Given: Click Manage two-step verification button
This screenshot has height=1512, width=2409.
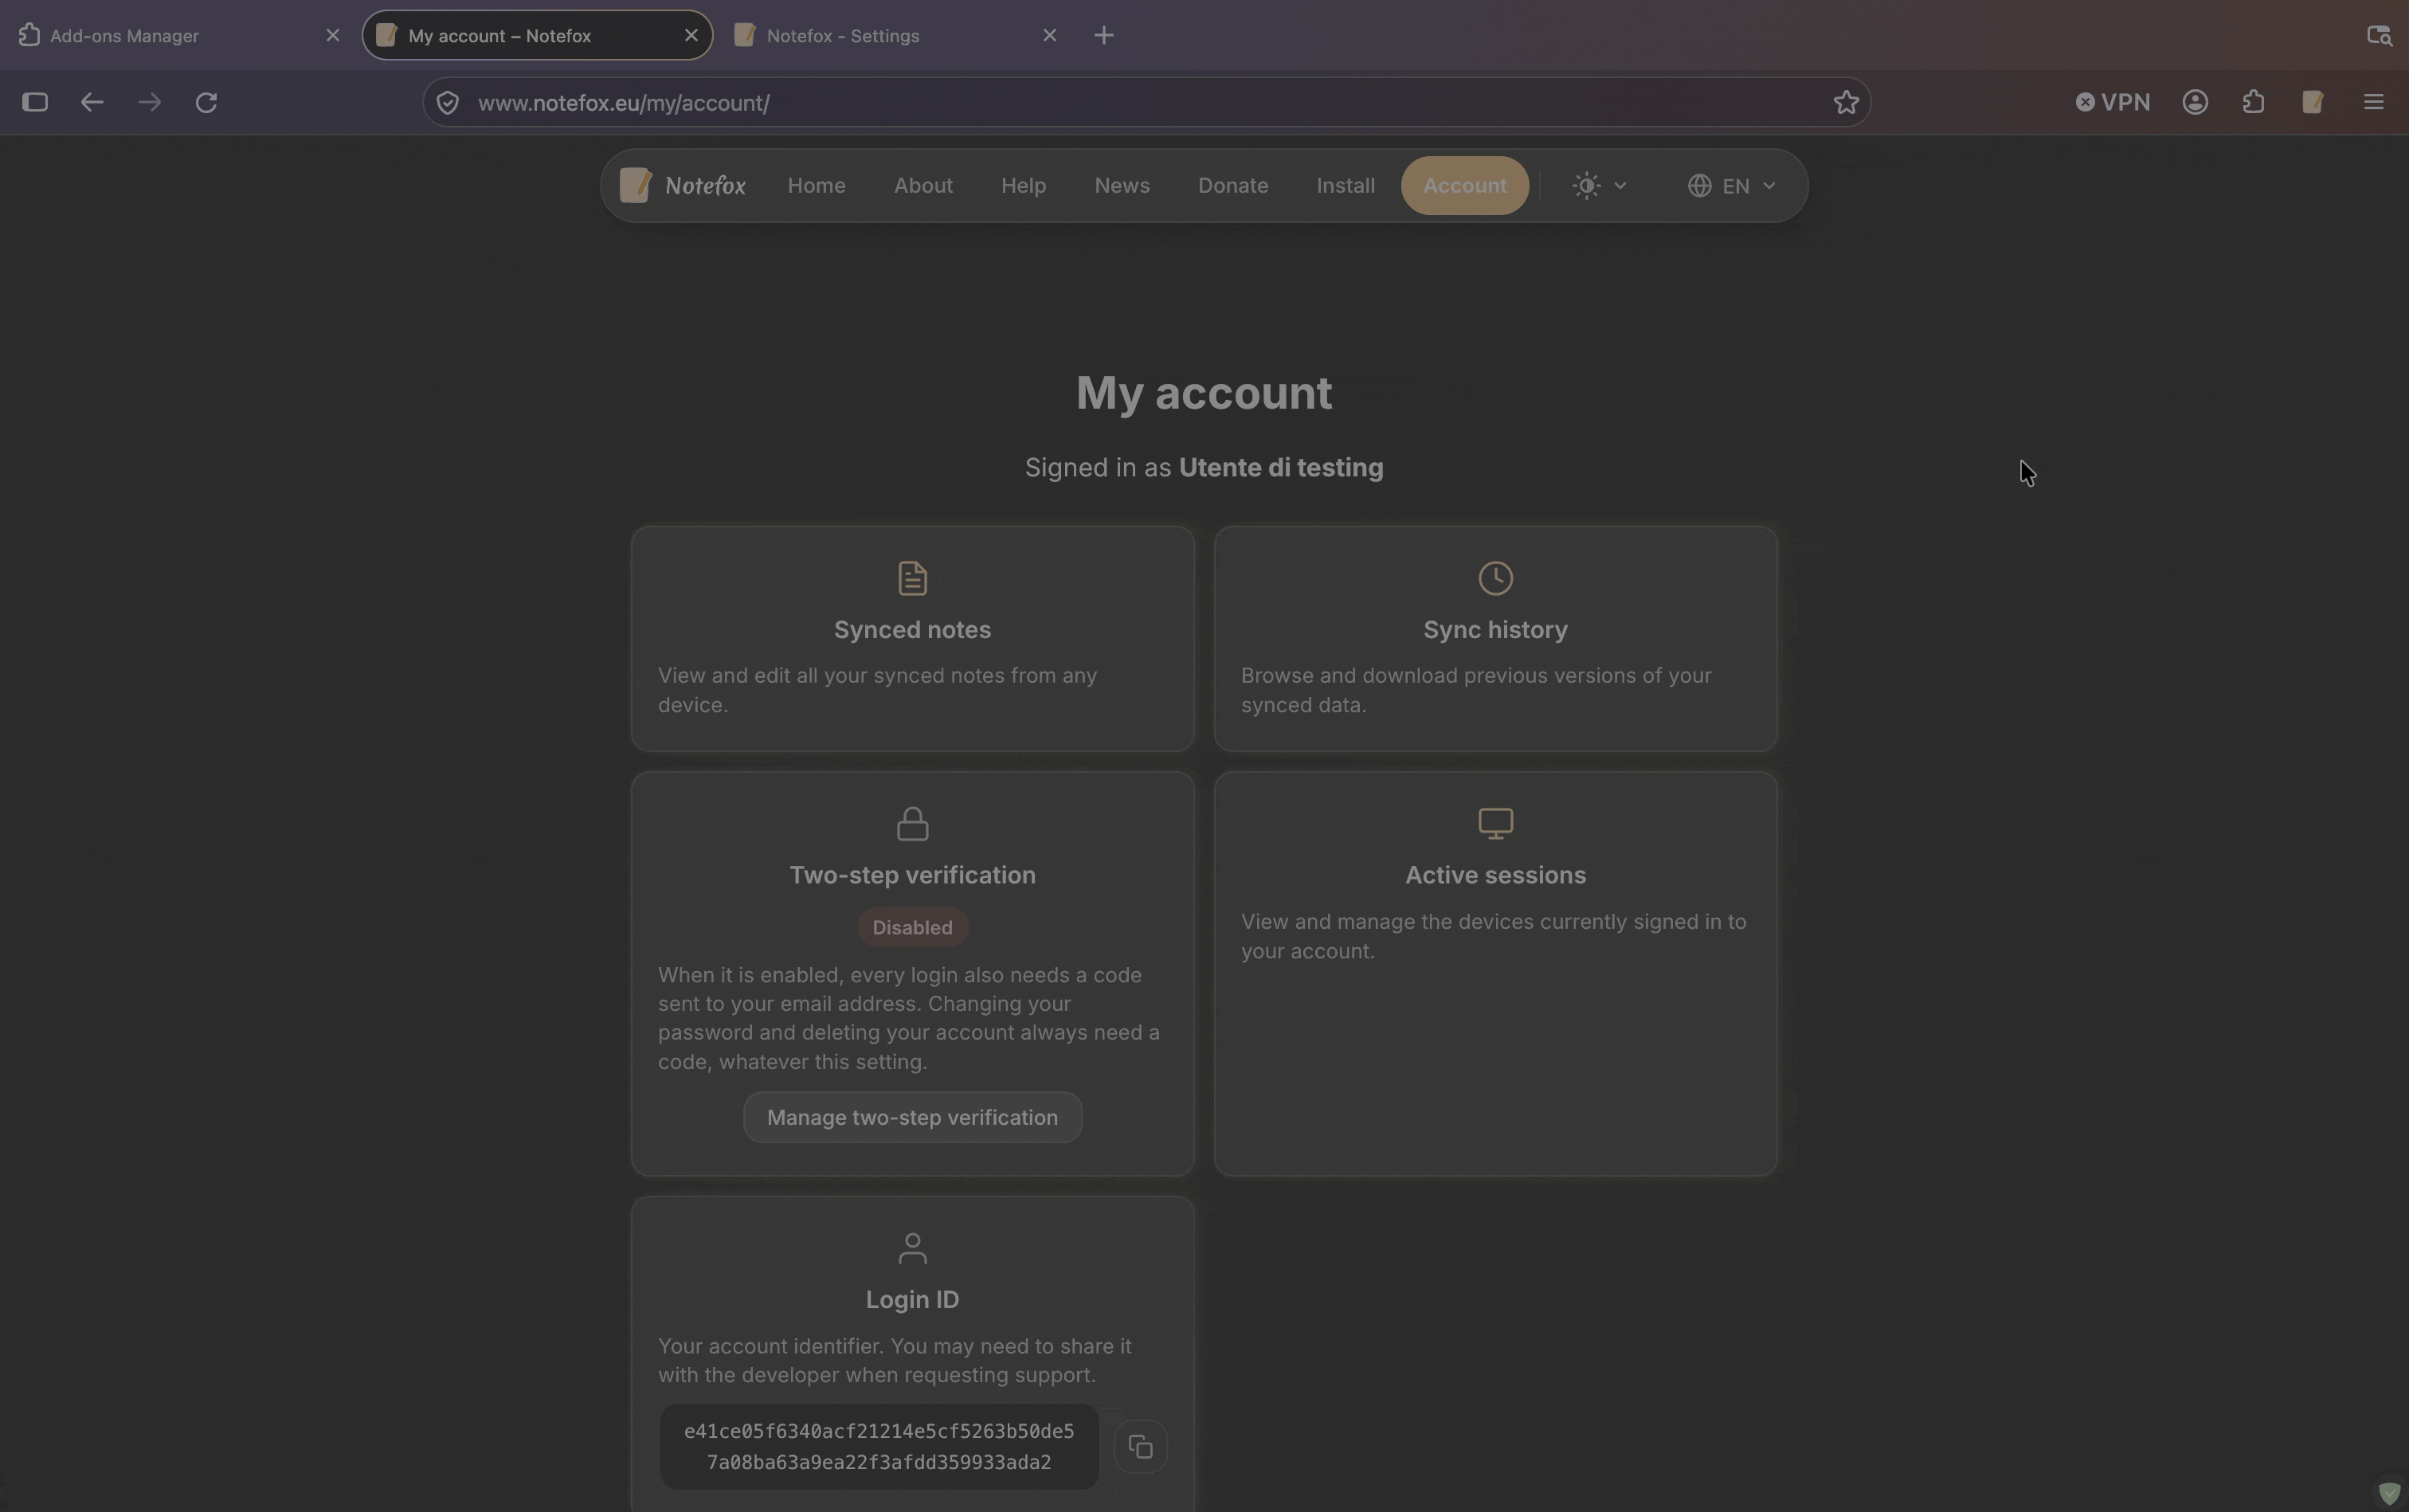Looking at the screenshot, I should pyautogui.click(x=912, y=1117).
